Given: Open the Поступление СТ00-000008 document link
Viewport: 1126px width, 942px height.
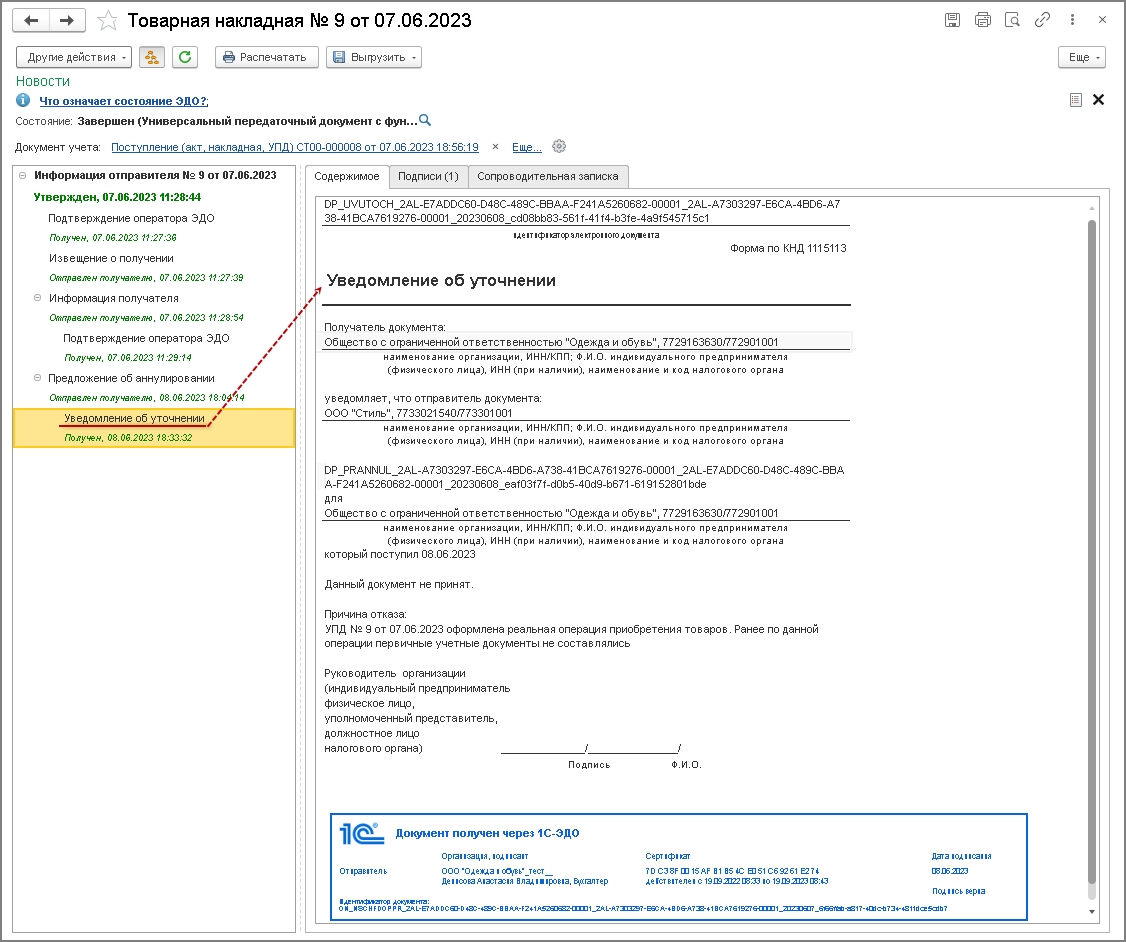Looking at the screenshot, I should tap(294, 147).
